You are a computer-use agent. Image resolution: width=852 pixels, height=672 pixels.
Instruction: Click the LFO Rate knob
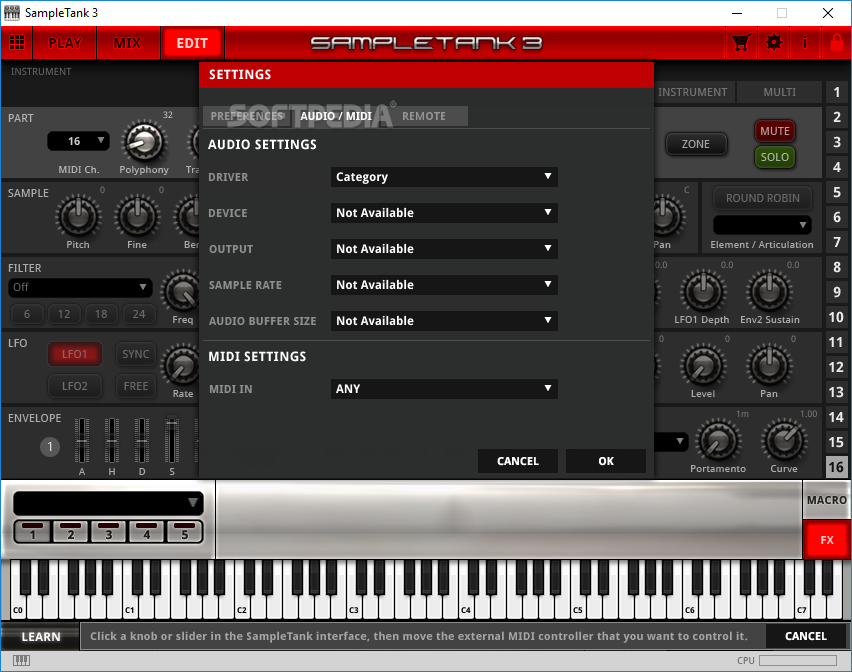(183, 366)
